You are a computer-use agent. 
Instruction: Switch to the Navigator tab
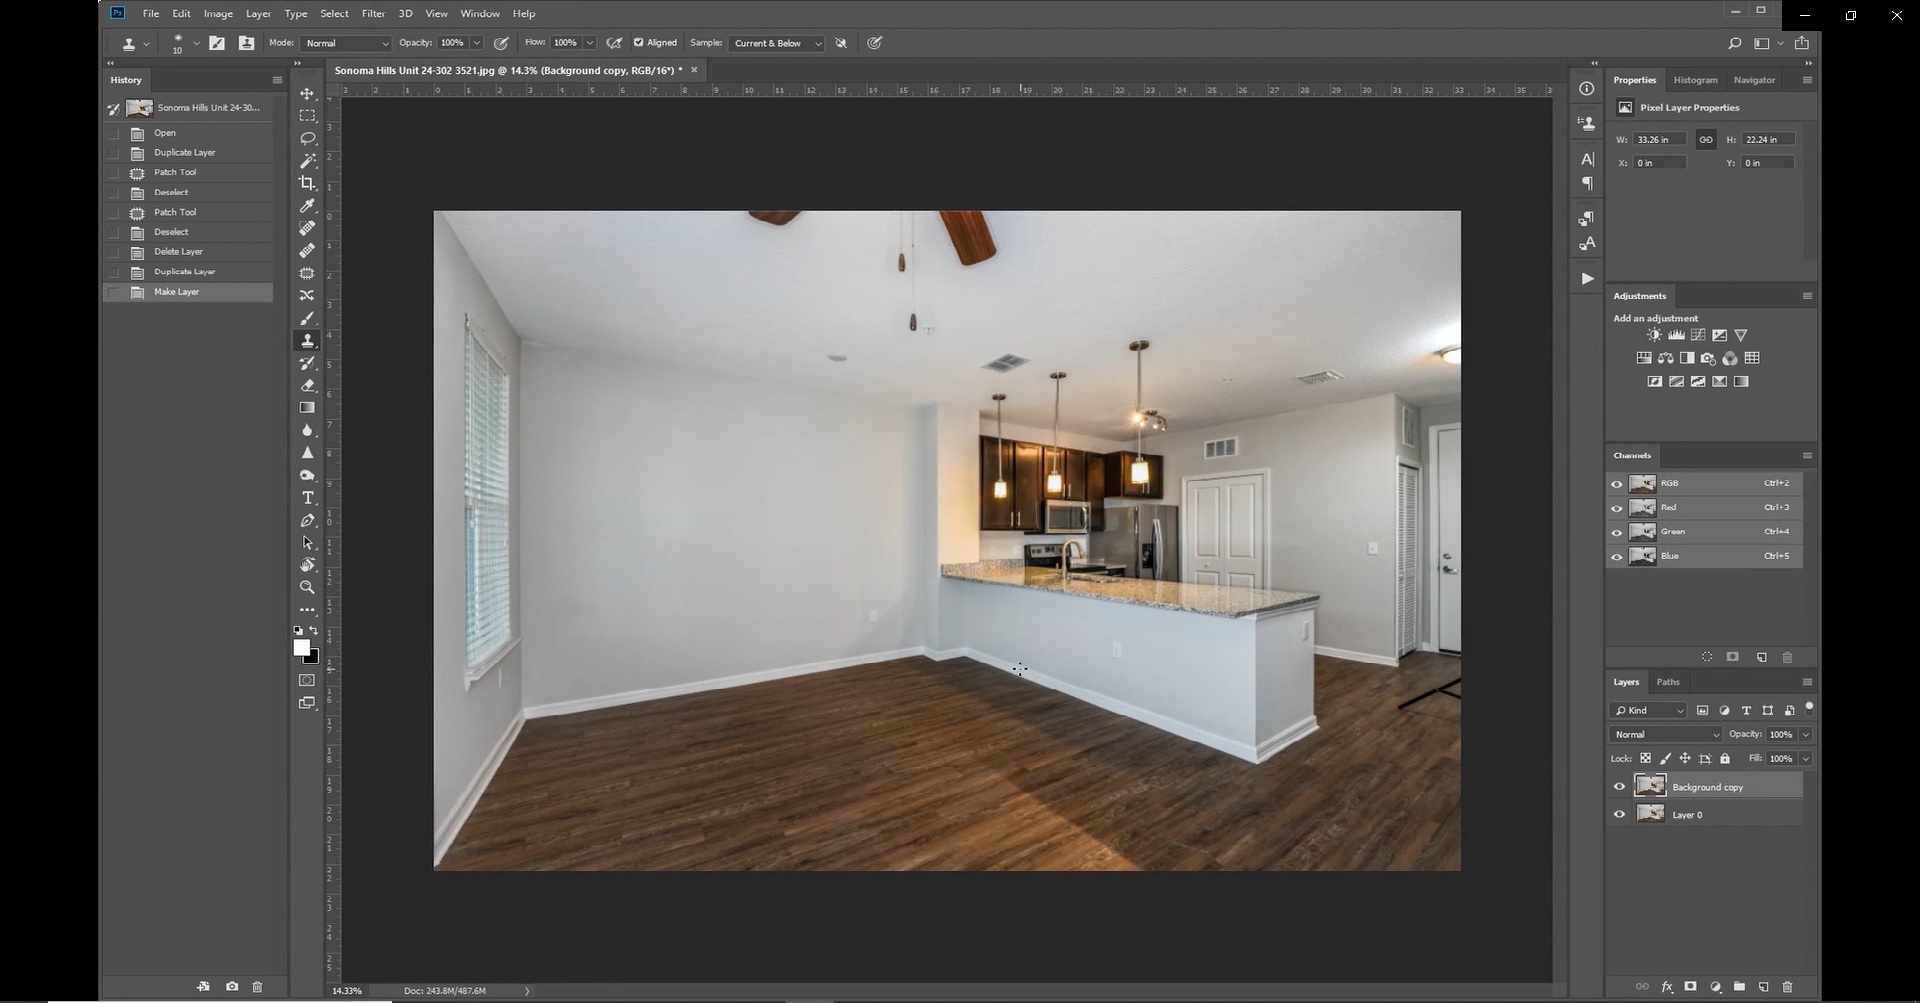click(1754, 80)
